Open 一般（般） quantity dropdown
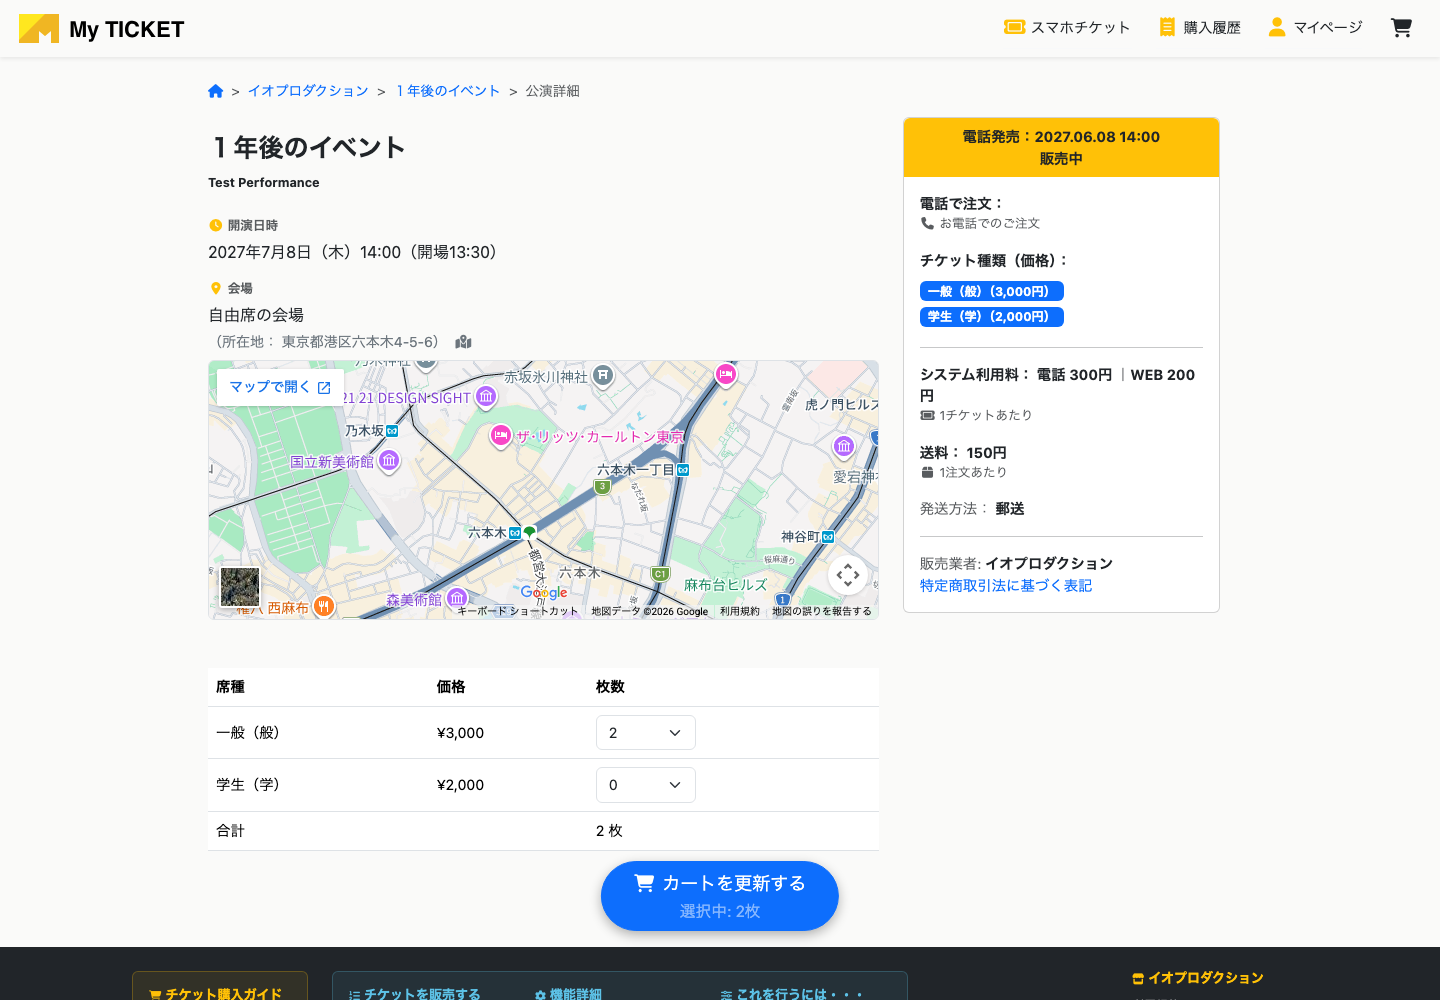Image resolution: width=1440 pixels, height=1000 pixels. tap(645, 733)
